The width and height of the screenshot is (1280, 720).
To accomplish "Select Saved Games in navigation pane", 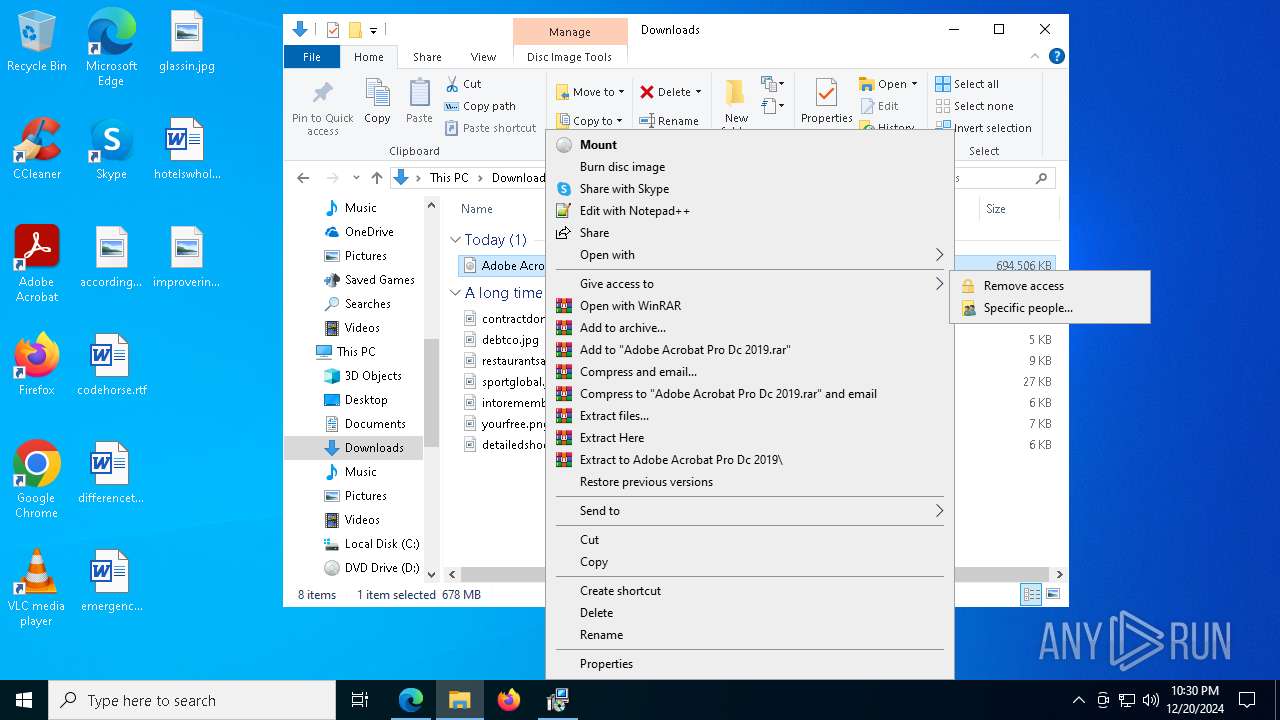I will pos(379,280).
